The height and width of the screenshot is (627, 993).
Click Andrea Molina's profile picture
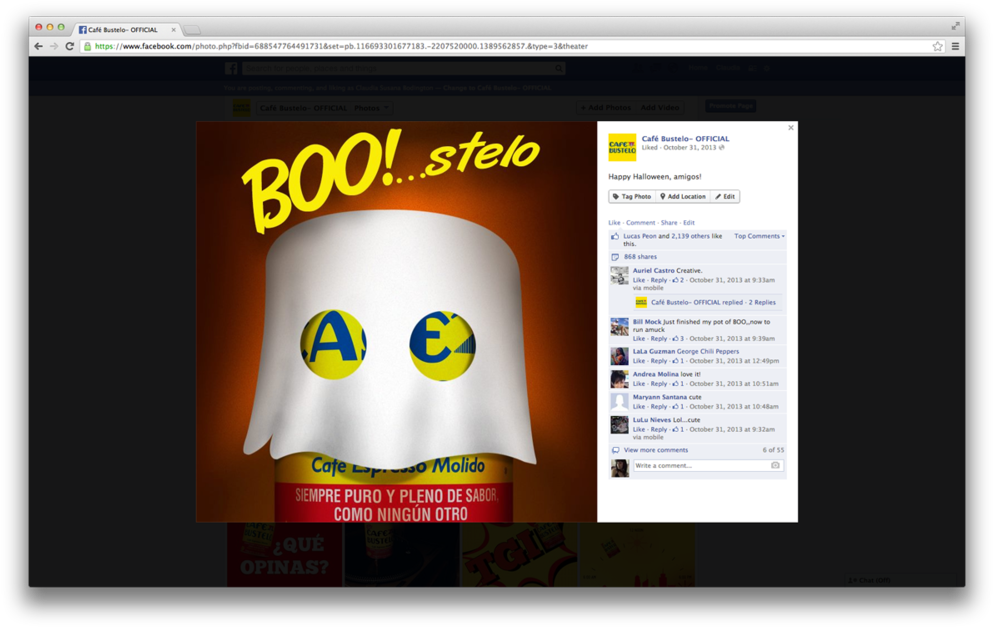[x=619, y=379]
